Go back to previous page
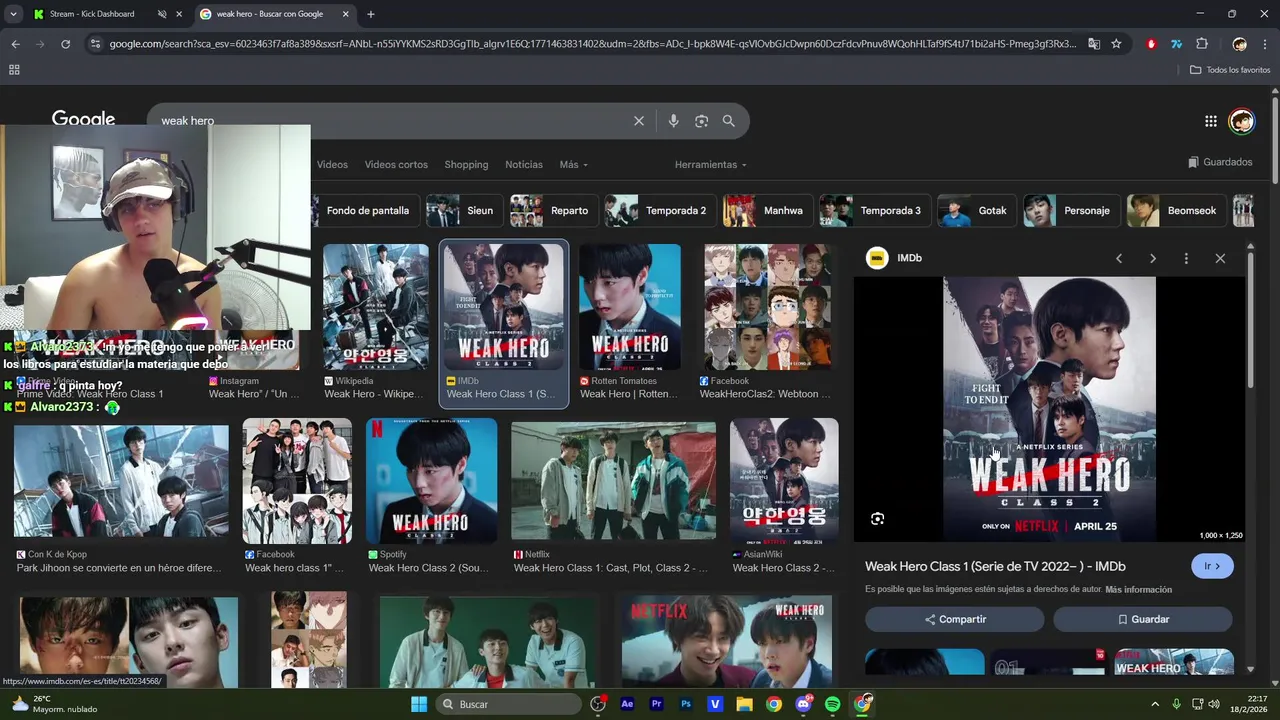 15,44
